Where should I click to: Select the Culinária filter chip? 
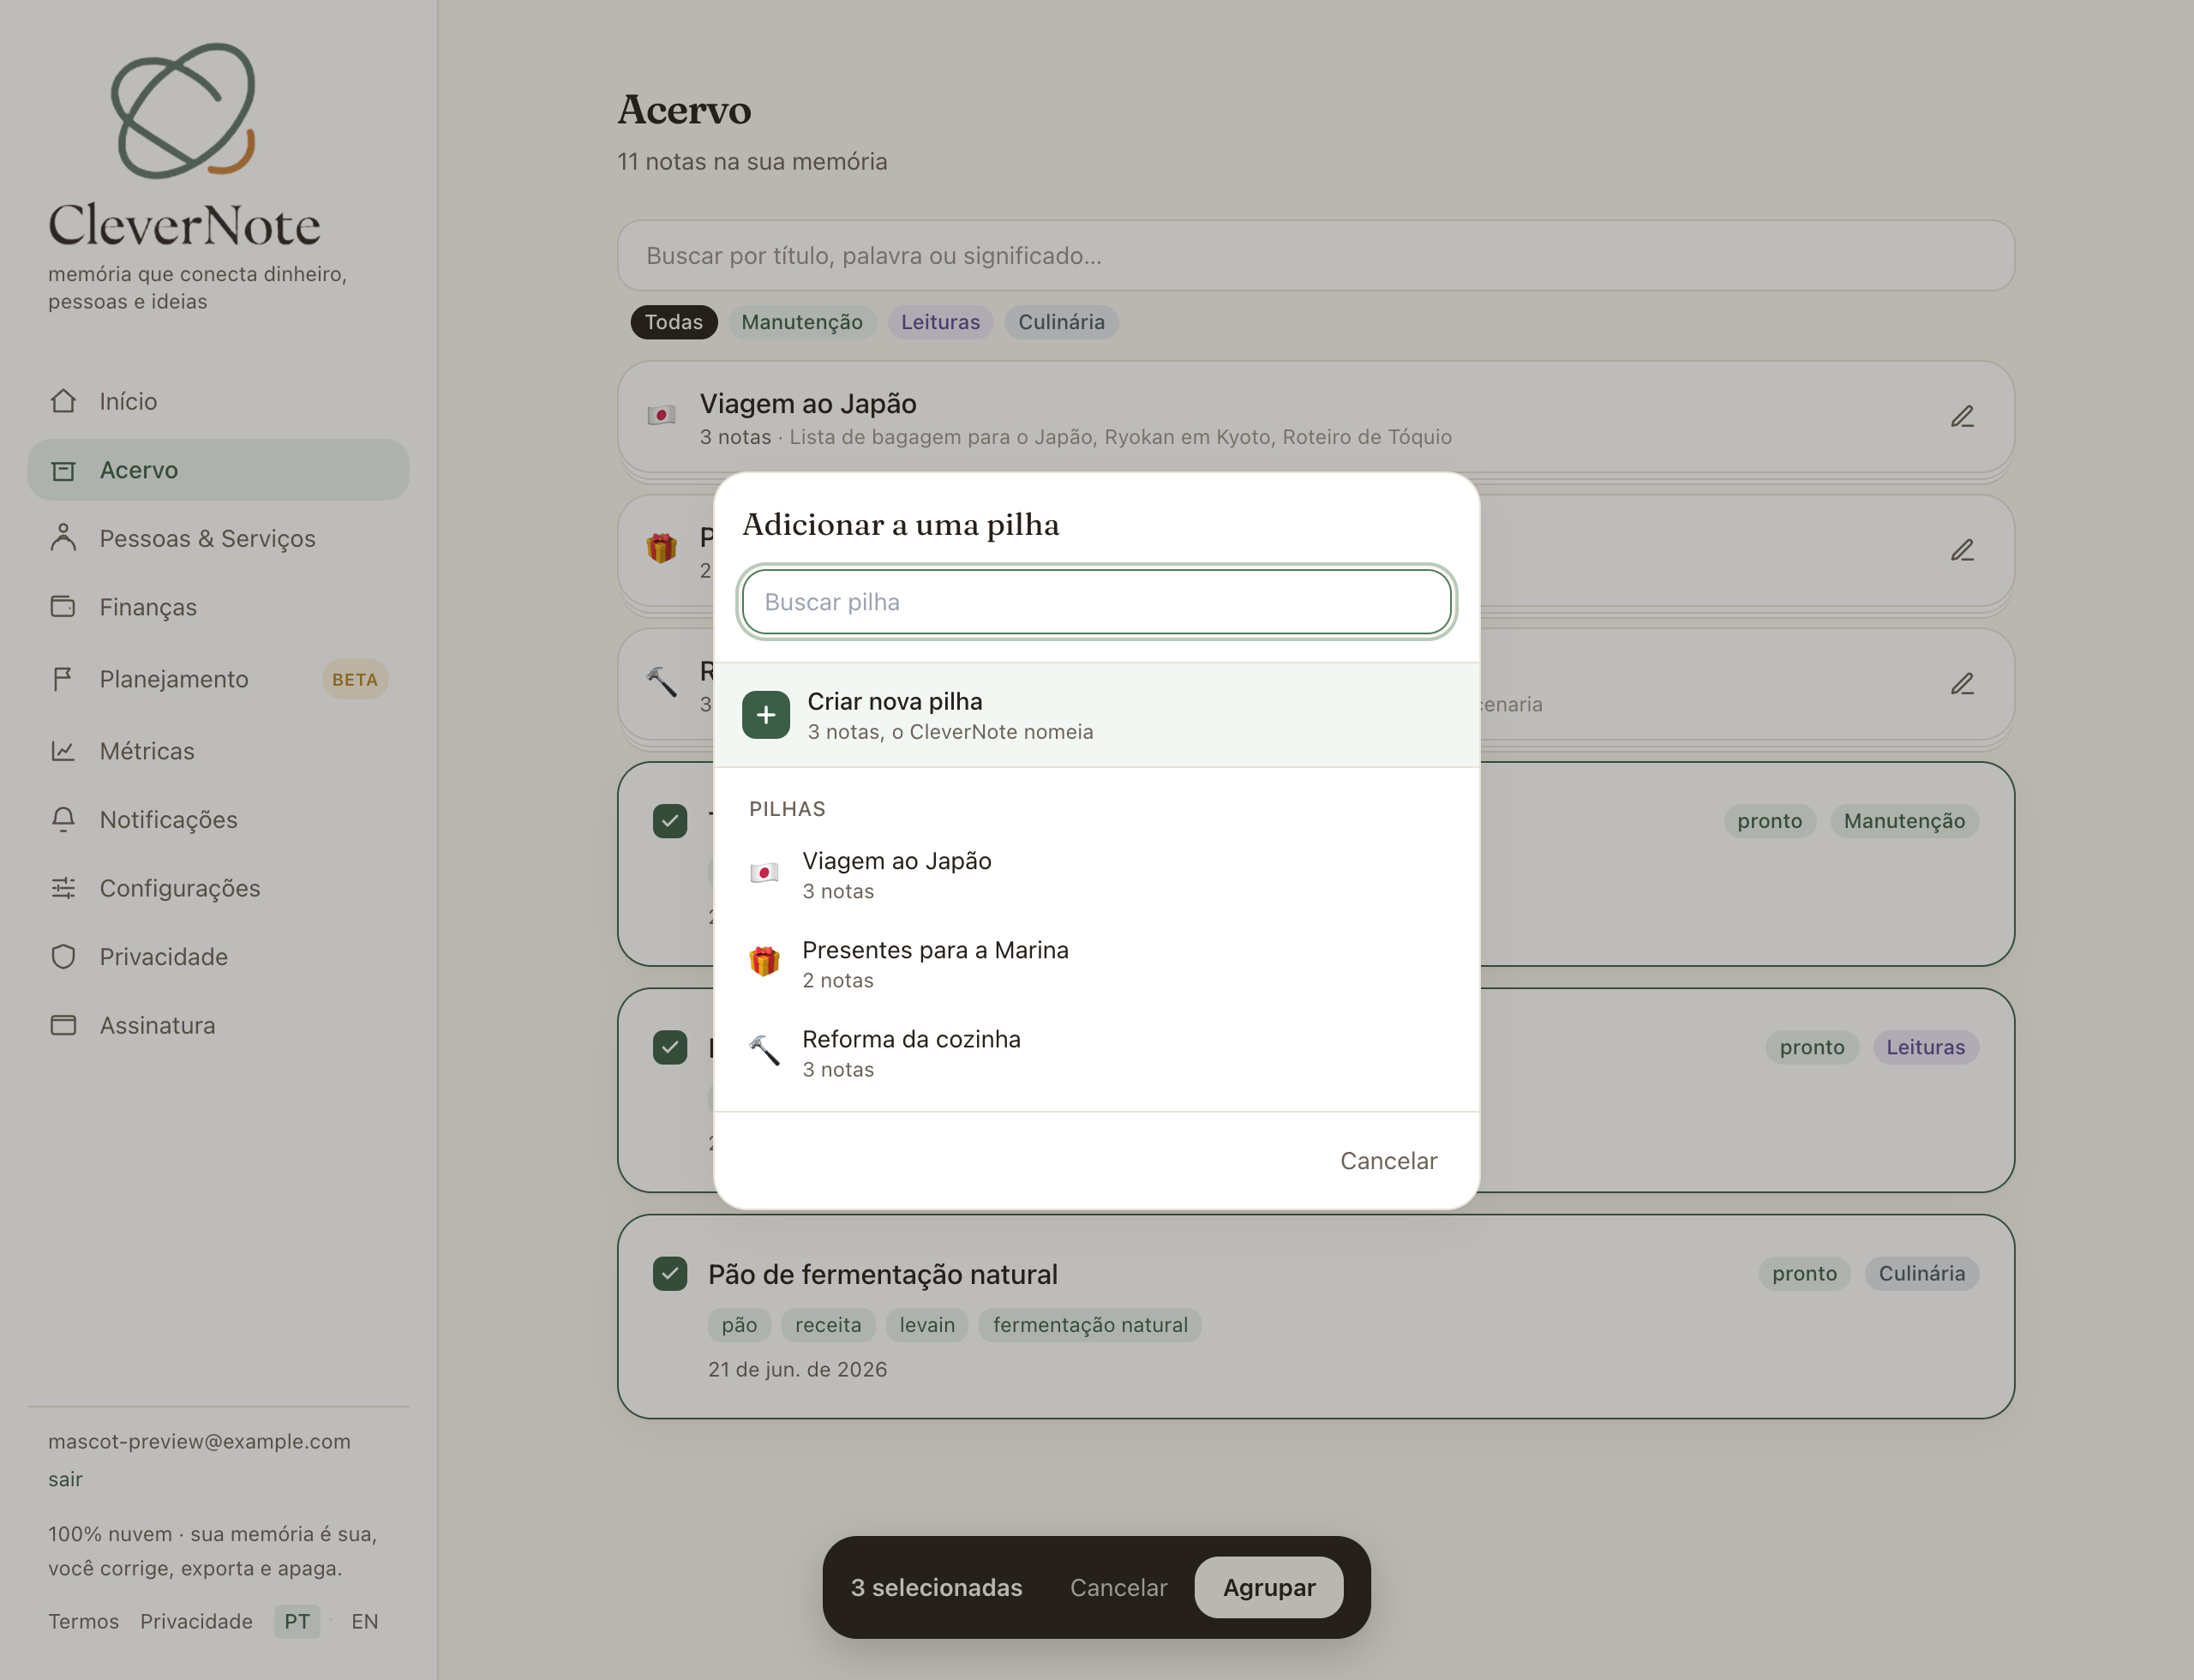pos(1061,322)
